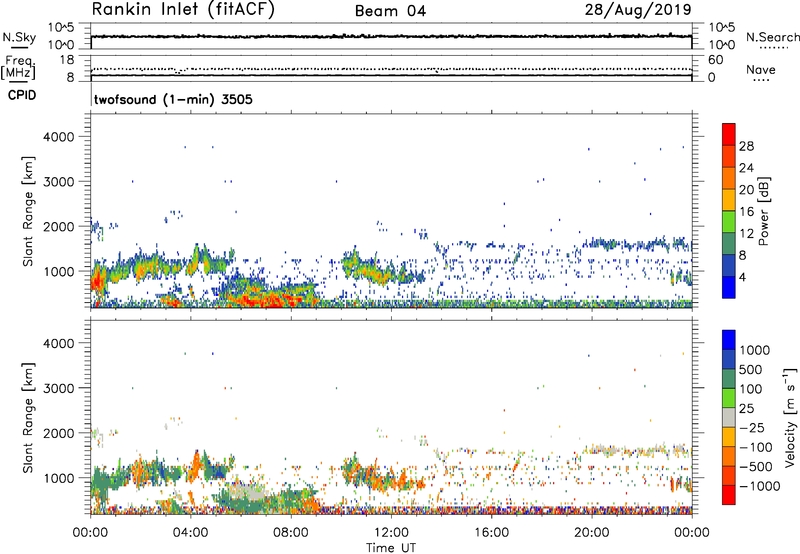The height and width of the screenshot is (554, 800).
Task: Click the "−500" label on Velocity colorbar
Action: click(756, 467)
